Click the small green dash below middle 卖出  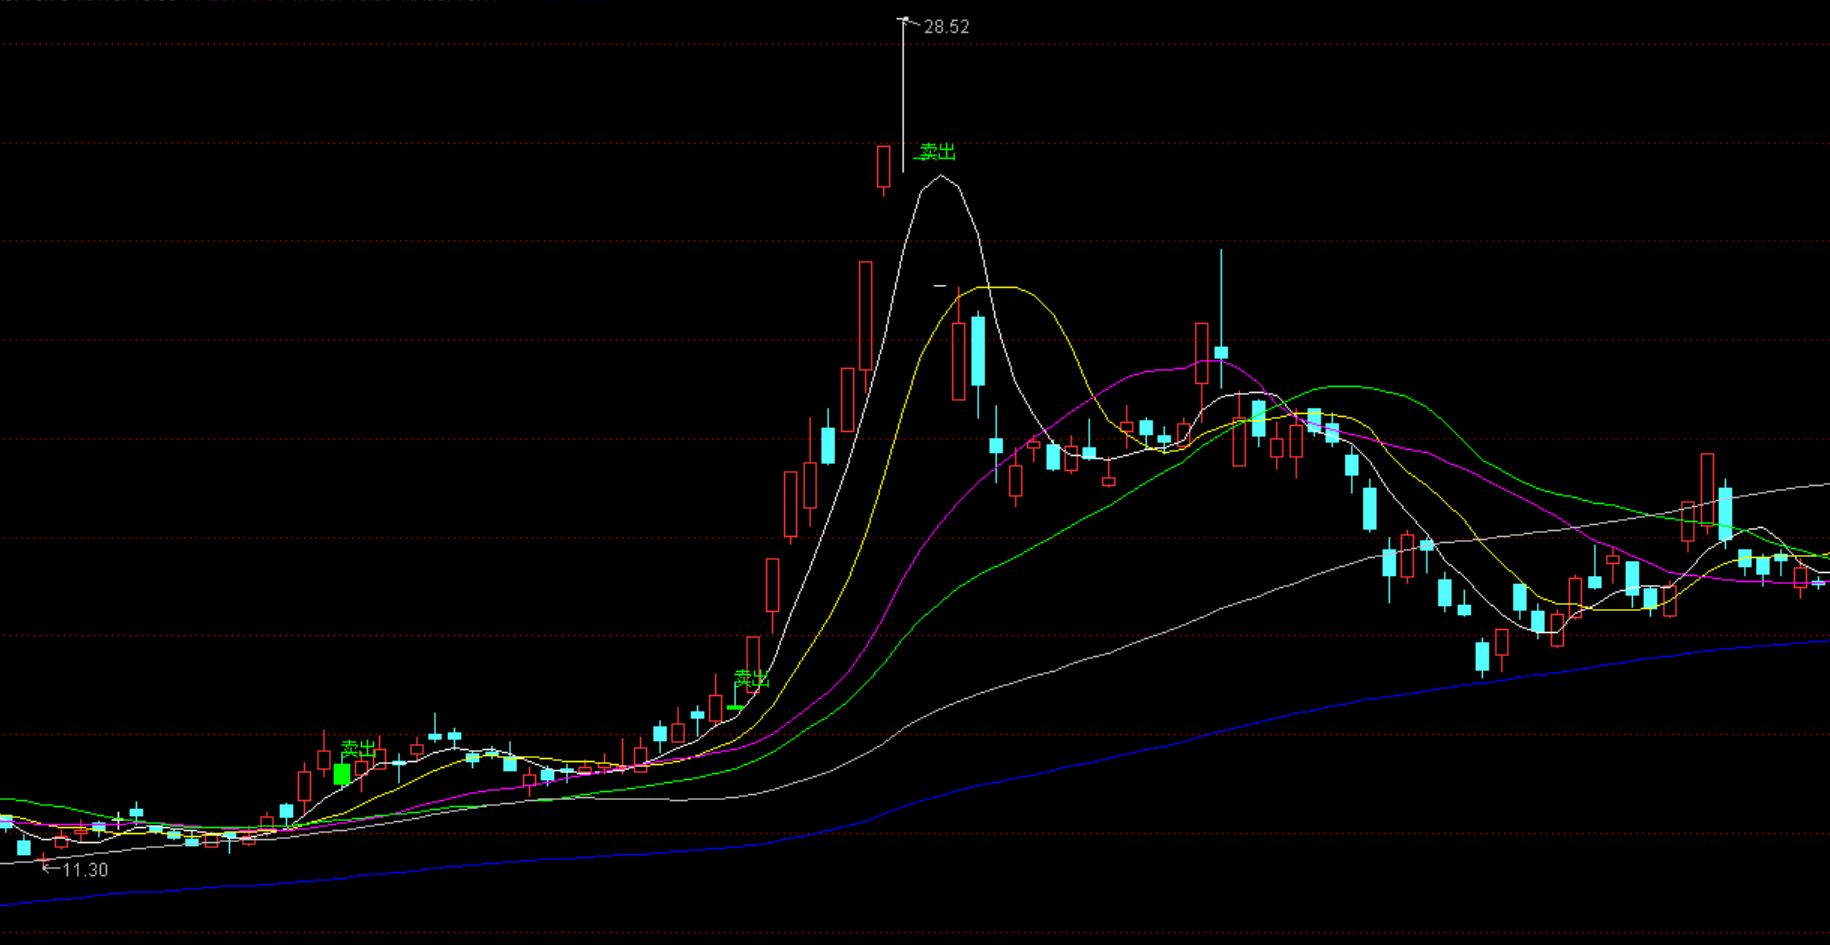pos(736,708)
